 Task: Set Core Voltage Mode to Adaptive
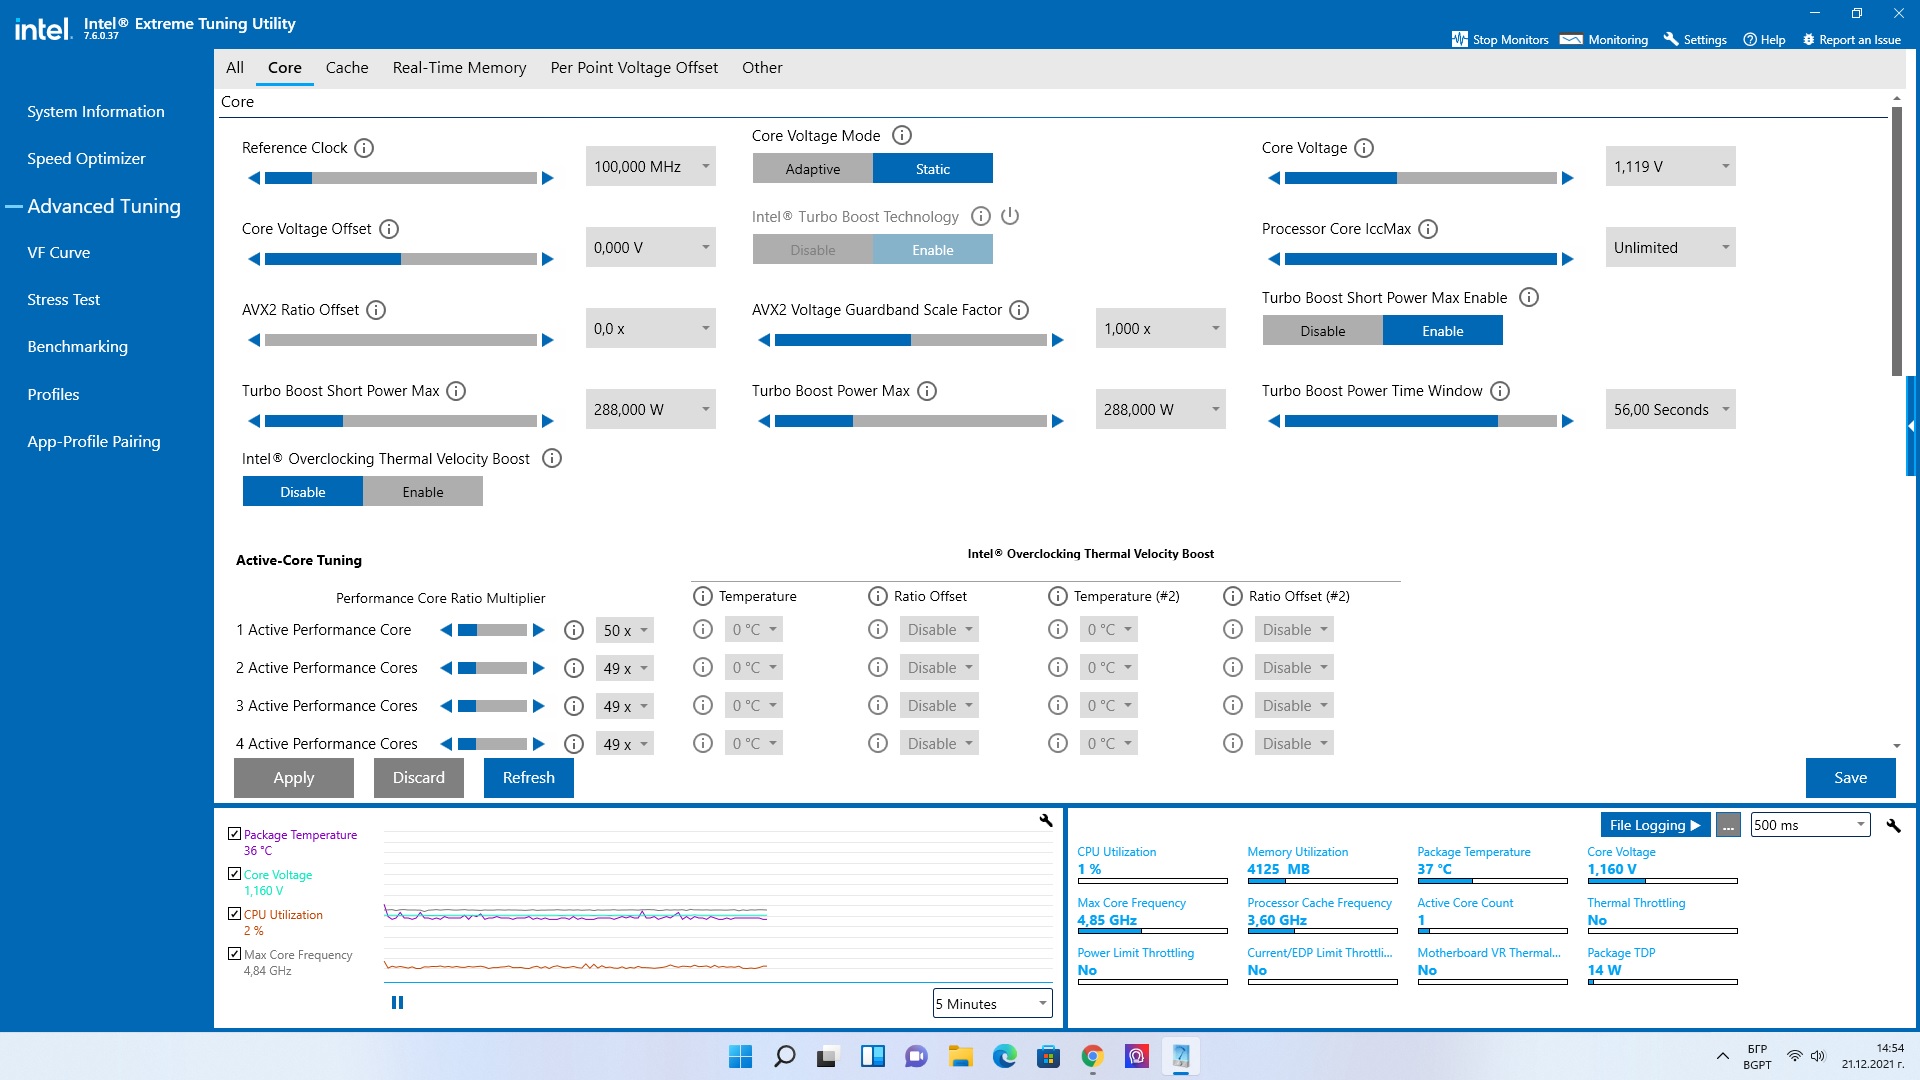click(812, 169)
